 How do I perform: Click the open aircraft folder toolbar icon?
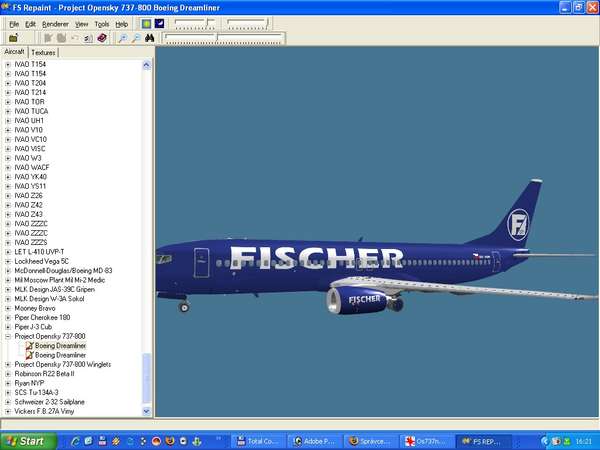[x=13, y=38]
